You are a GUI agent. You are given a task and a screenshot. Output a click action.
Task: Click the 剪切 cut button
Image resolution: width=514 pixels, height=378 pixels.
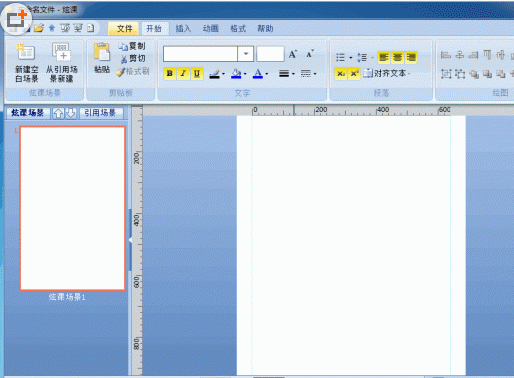click(133, 59)
